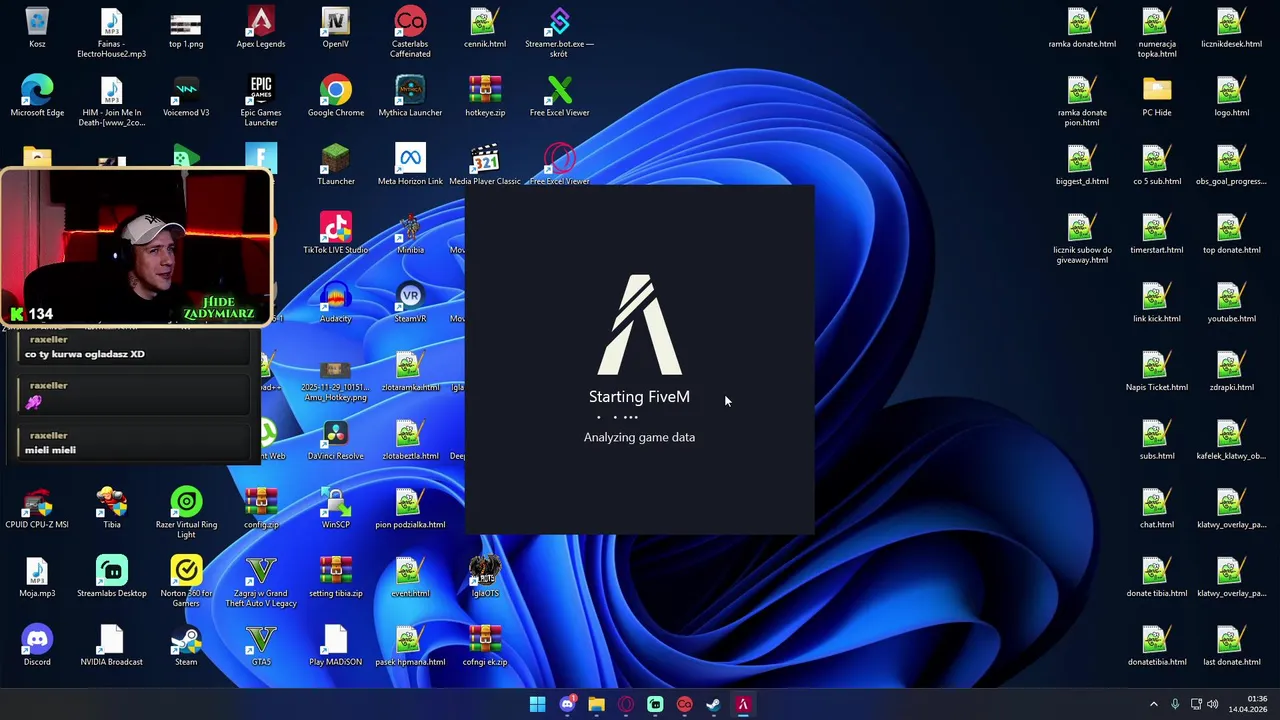Open the Steam desktop shortcut
1280x720 pixels.
point(186,645)
